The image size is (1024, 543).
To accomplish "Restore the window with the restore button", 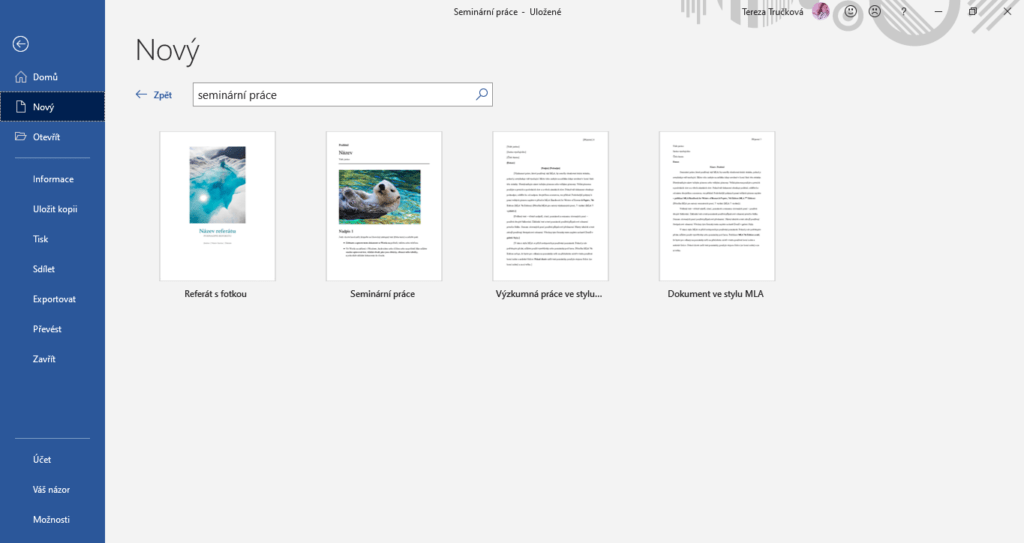I will [972, 12].
